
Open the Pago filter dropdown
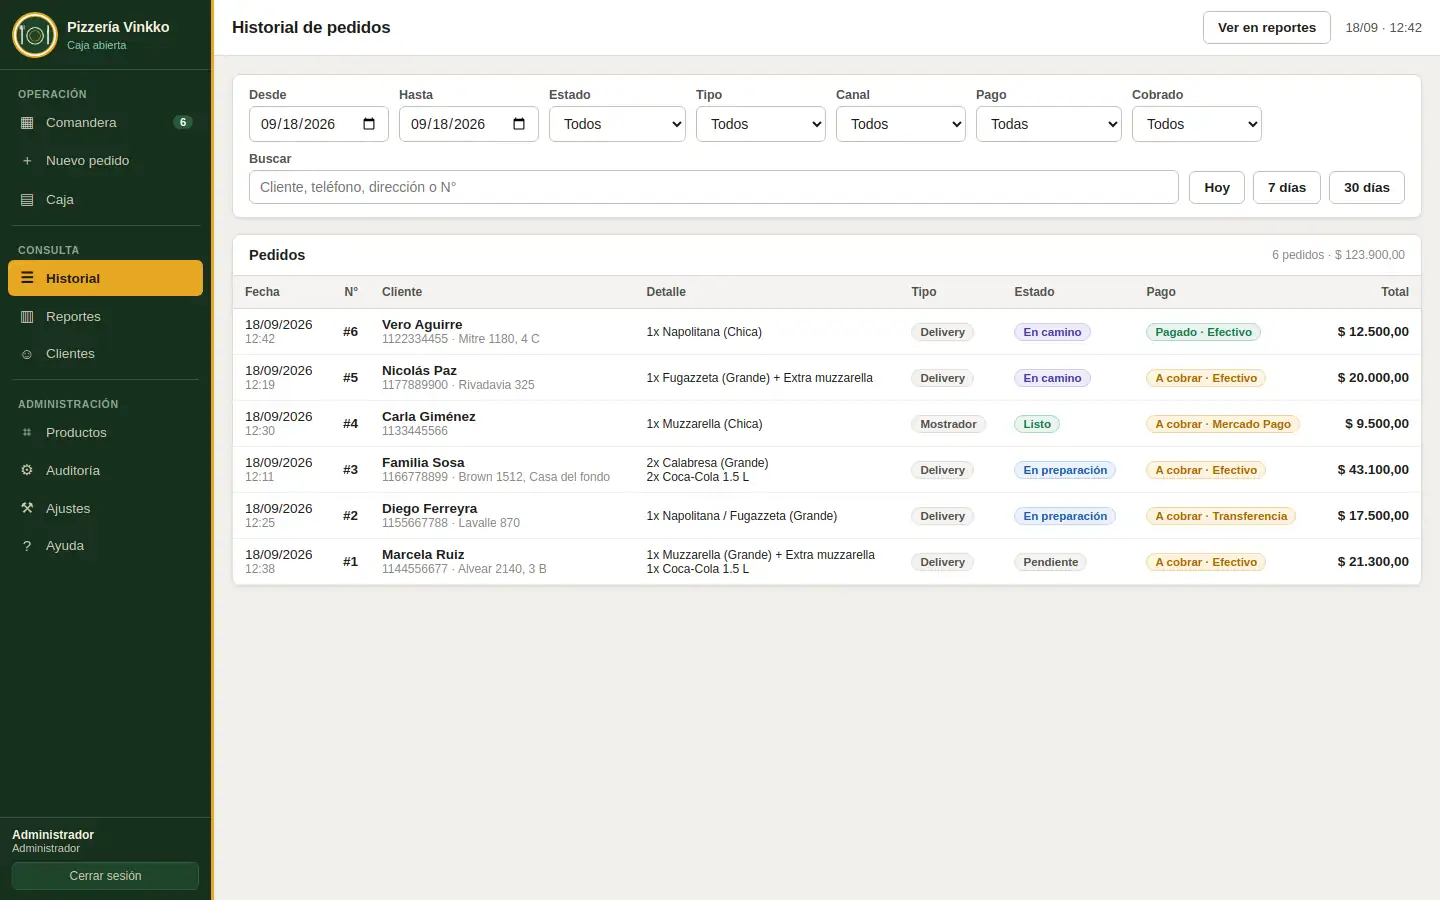tap(1049, 124)
